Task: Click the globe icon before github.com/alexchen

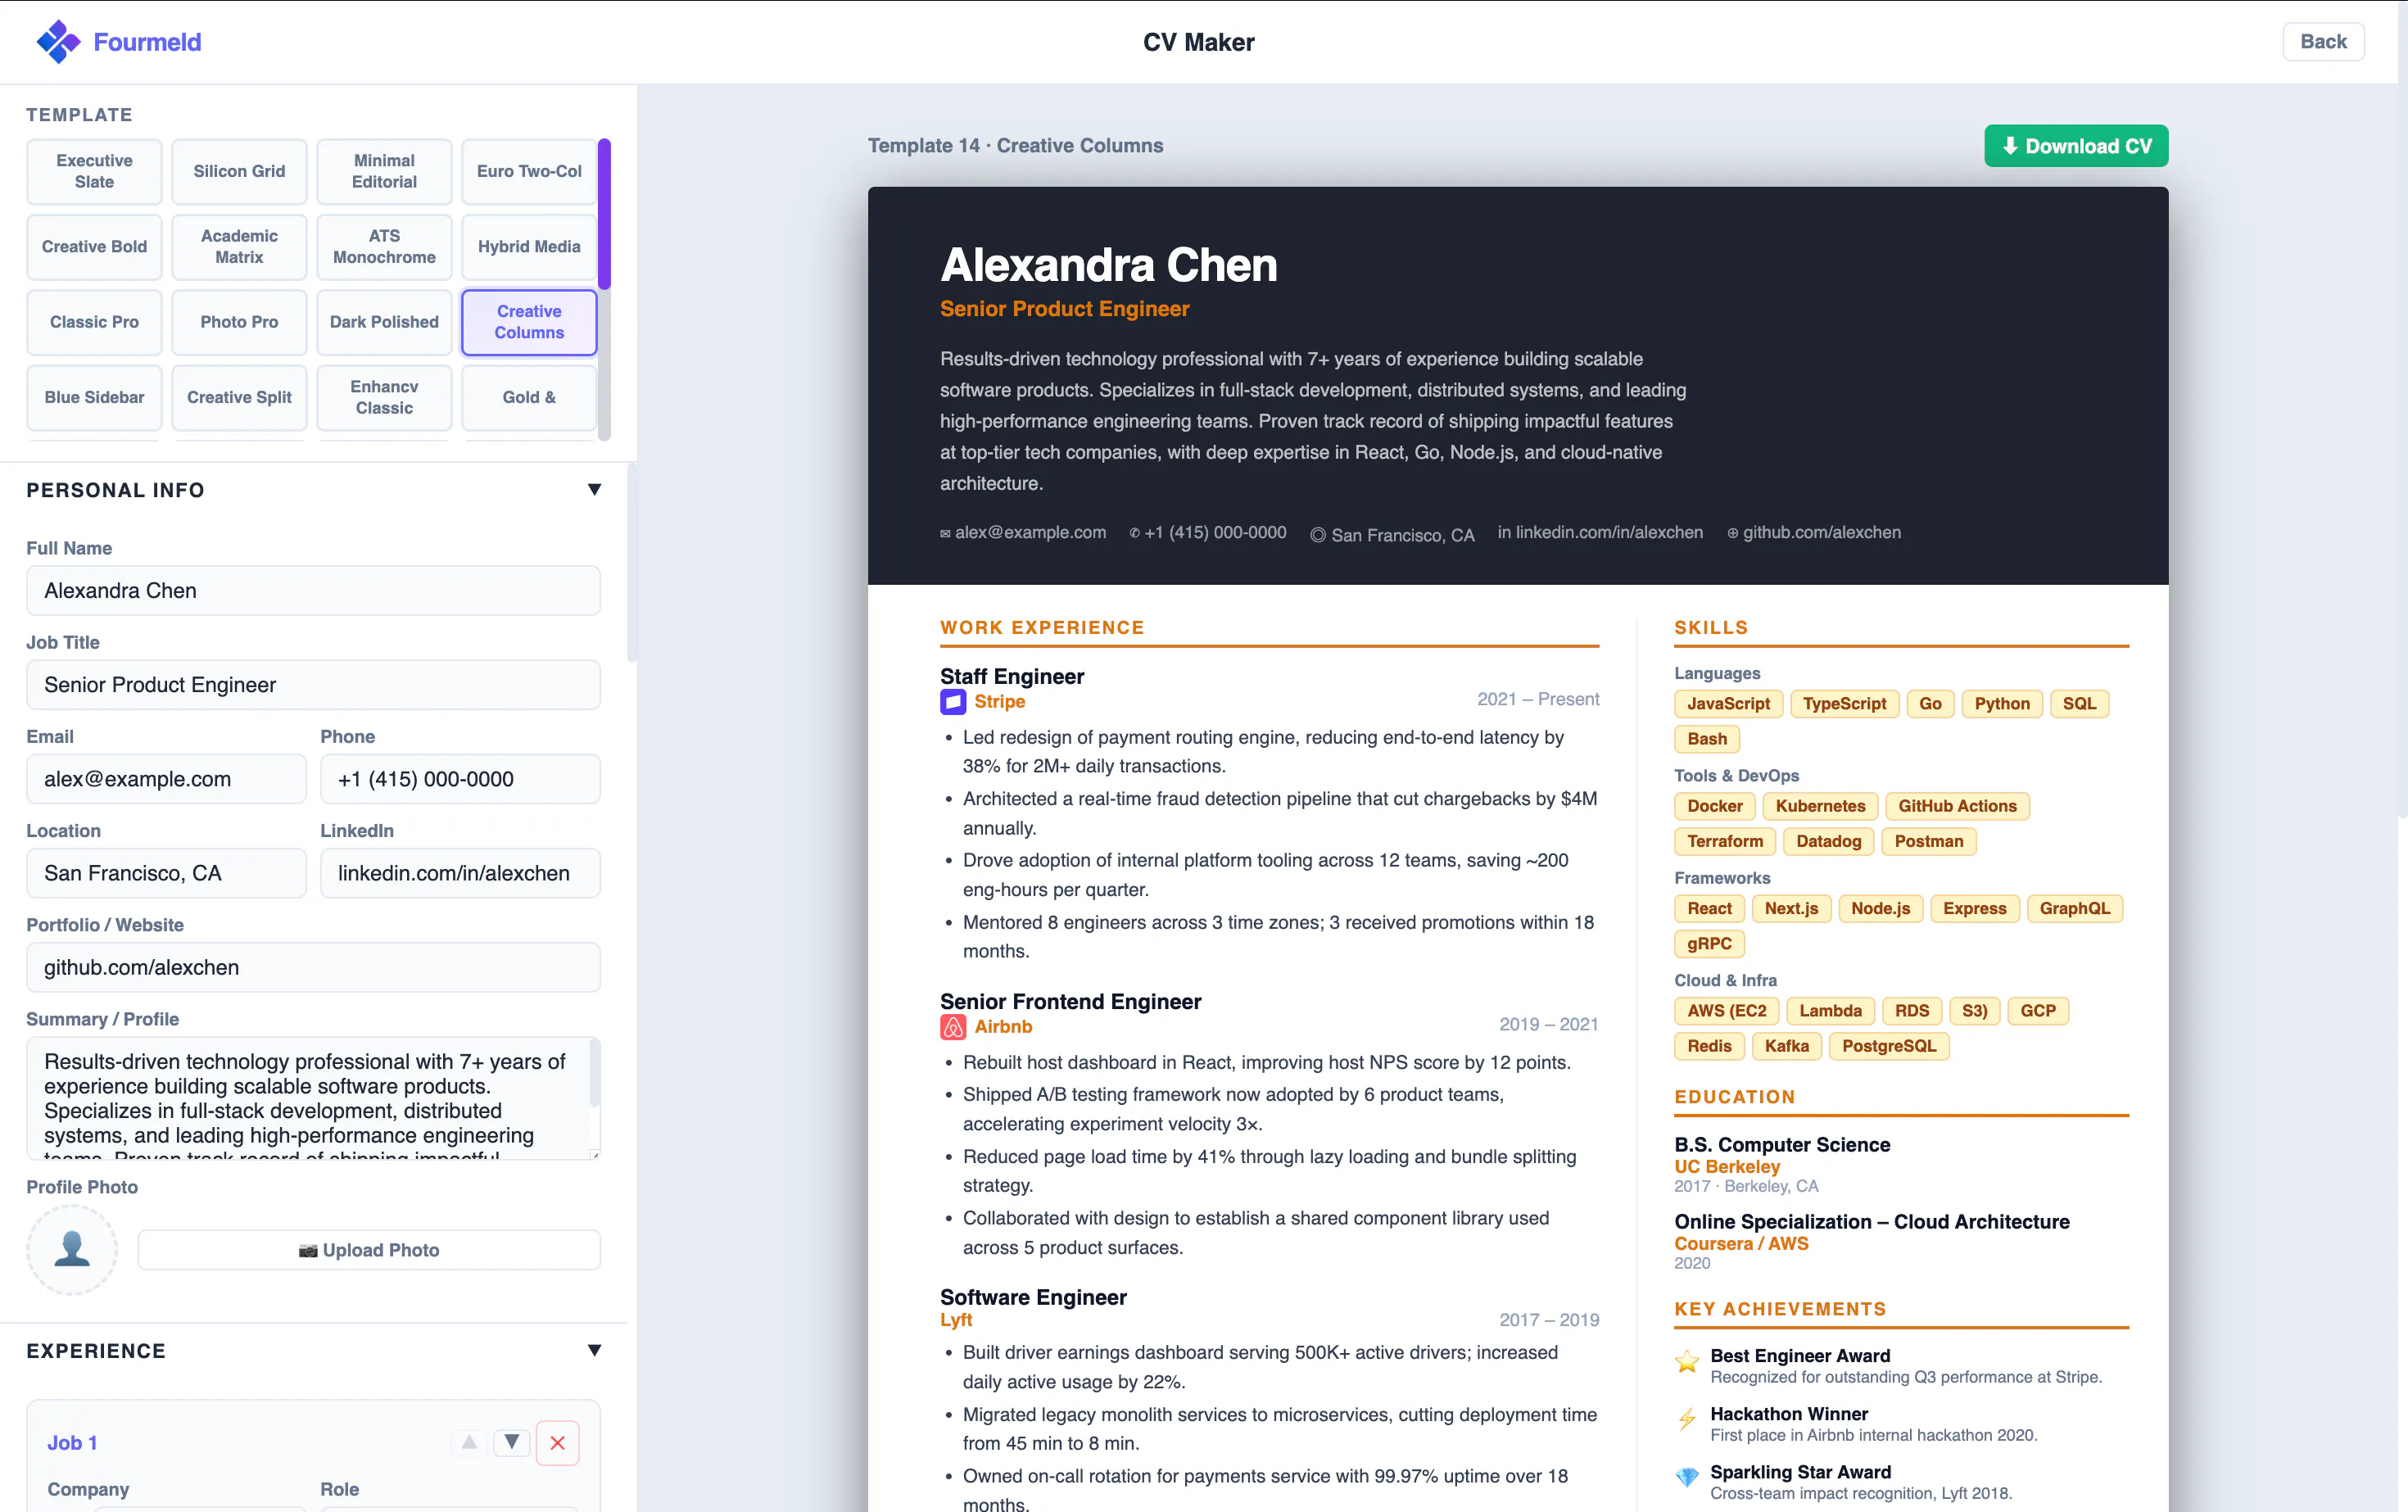Action: coord(1733,534)
